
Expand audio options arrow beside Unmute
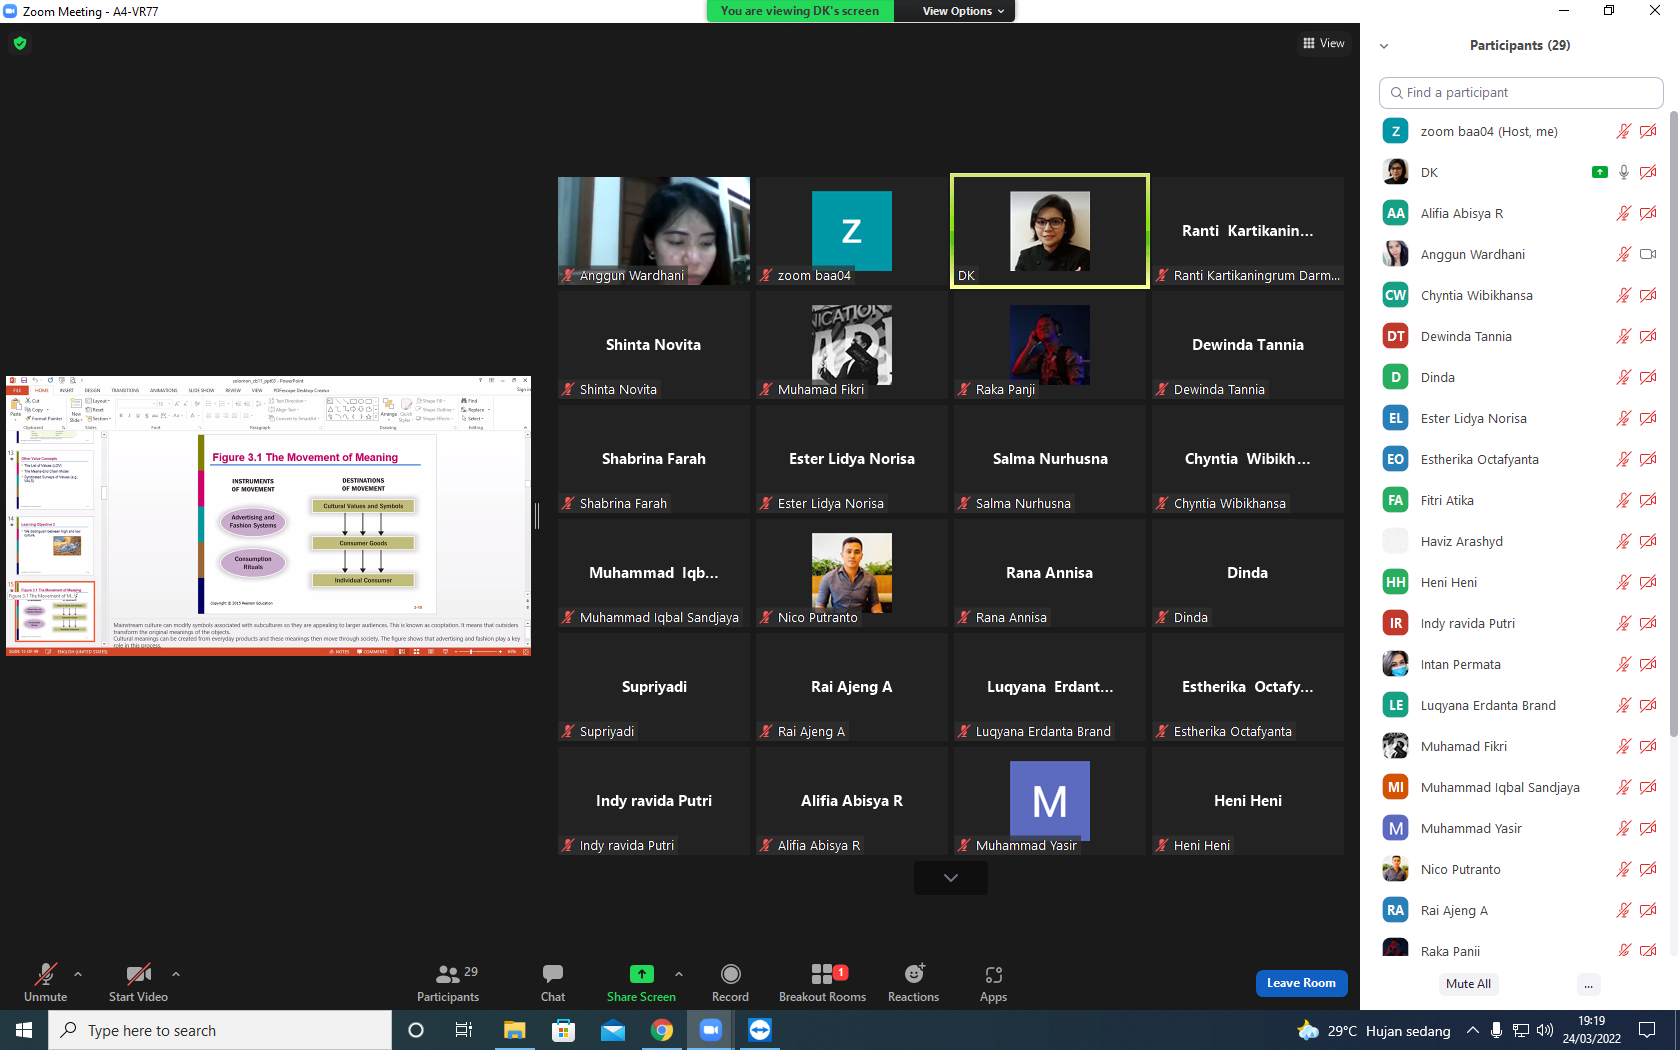click(x=78, y=973)
